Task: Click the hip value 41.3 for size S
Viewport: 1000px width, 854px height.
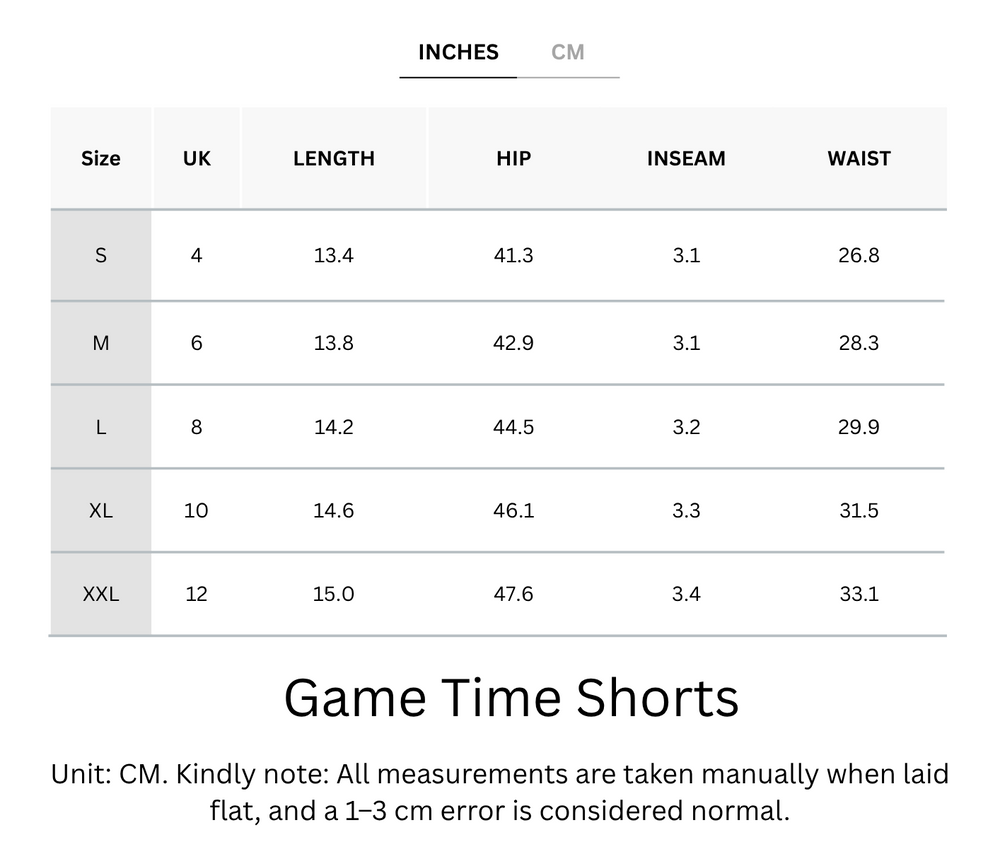Action: tap(513, 255)
